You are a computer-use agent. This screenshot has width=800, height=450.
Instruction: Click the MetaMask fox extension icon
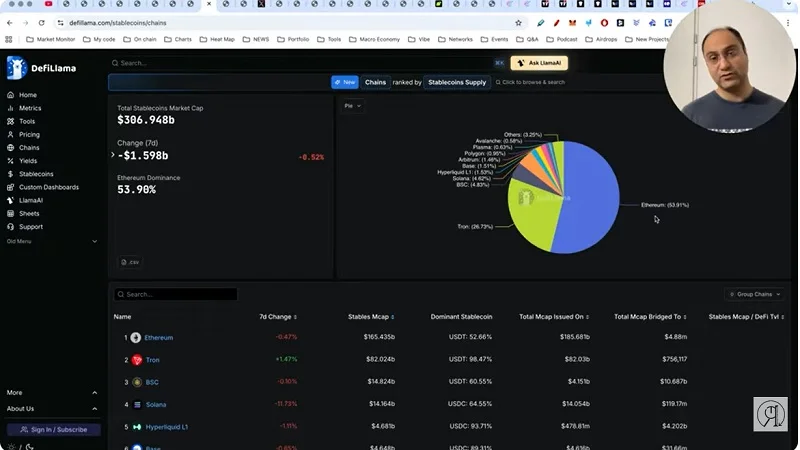[x=573, y=22]
